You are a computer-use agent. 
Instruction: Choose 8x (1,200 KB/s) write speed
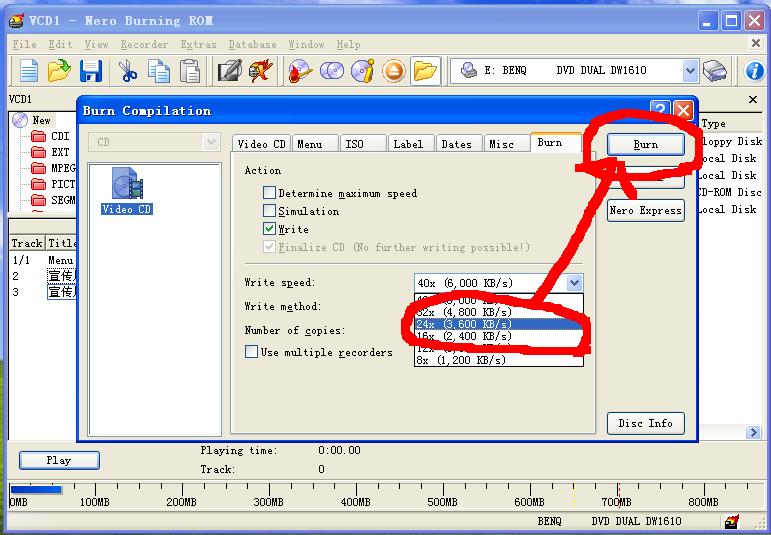coord(499,360)
